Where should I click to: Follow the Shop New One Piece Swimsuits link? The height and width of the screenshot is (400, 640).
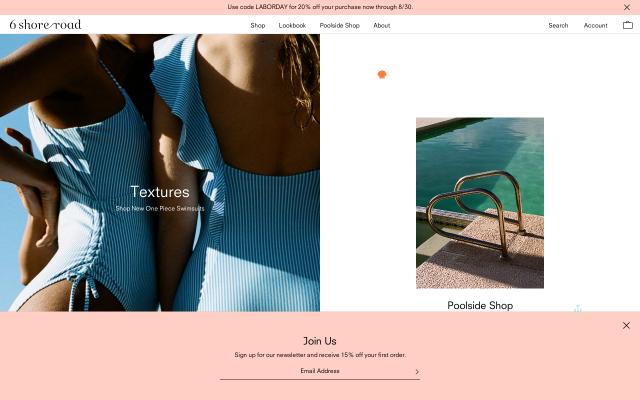pos(160,209)
